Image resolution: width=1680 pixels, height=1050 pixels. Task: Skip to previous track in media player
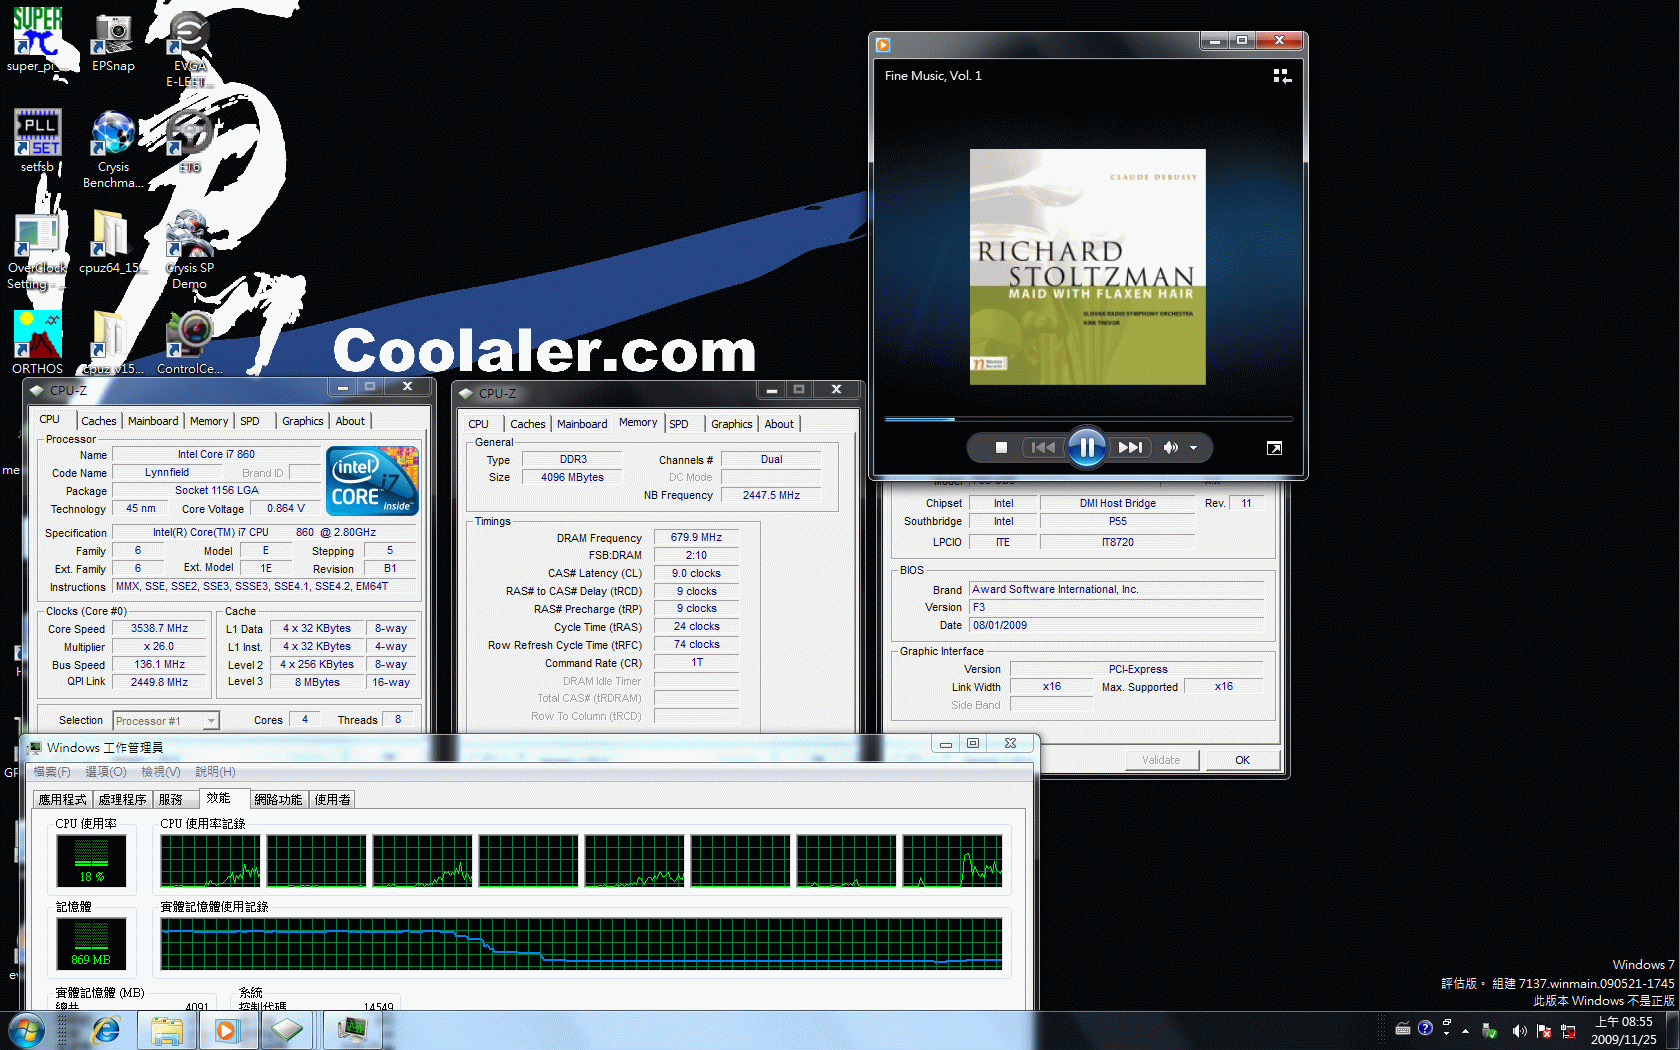tap(1043, 448)
